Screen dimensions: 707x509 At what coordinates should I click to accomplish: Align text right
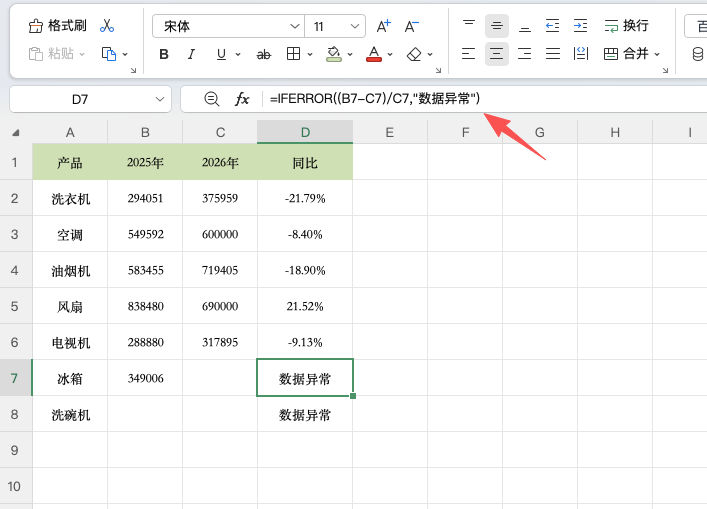524,54
